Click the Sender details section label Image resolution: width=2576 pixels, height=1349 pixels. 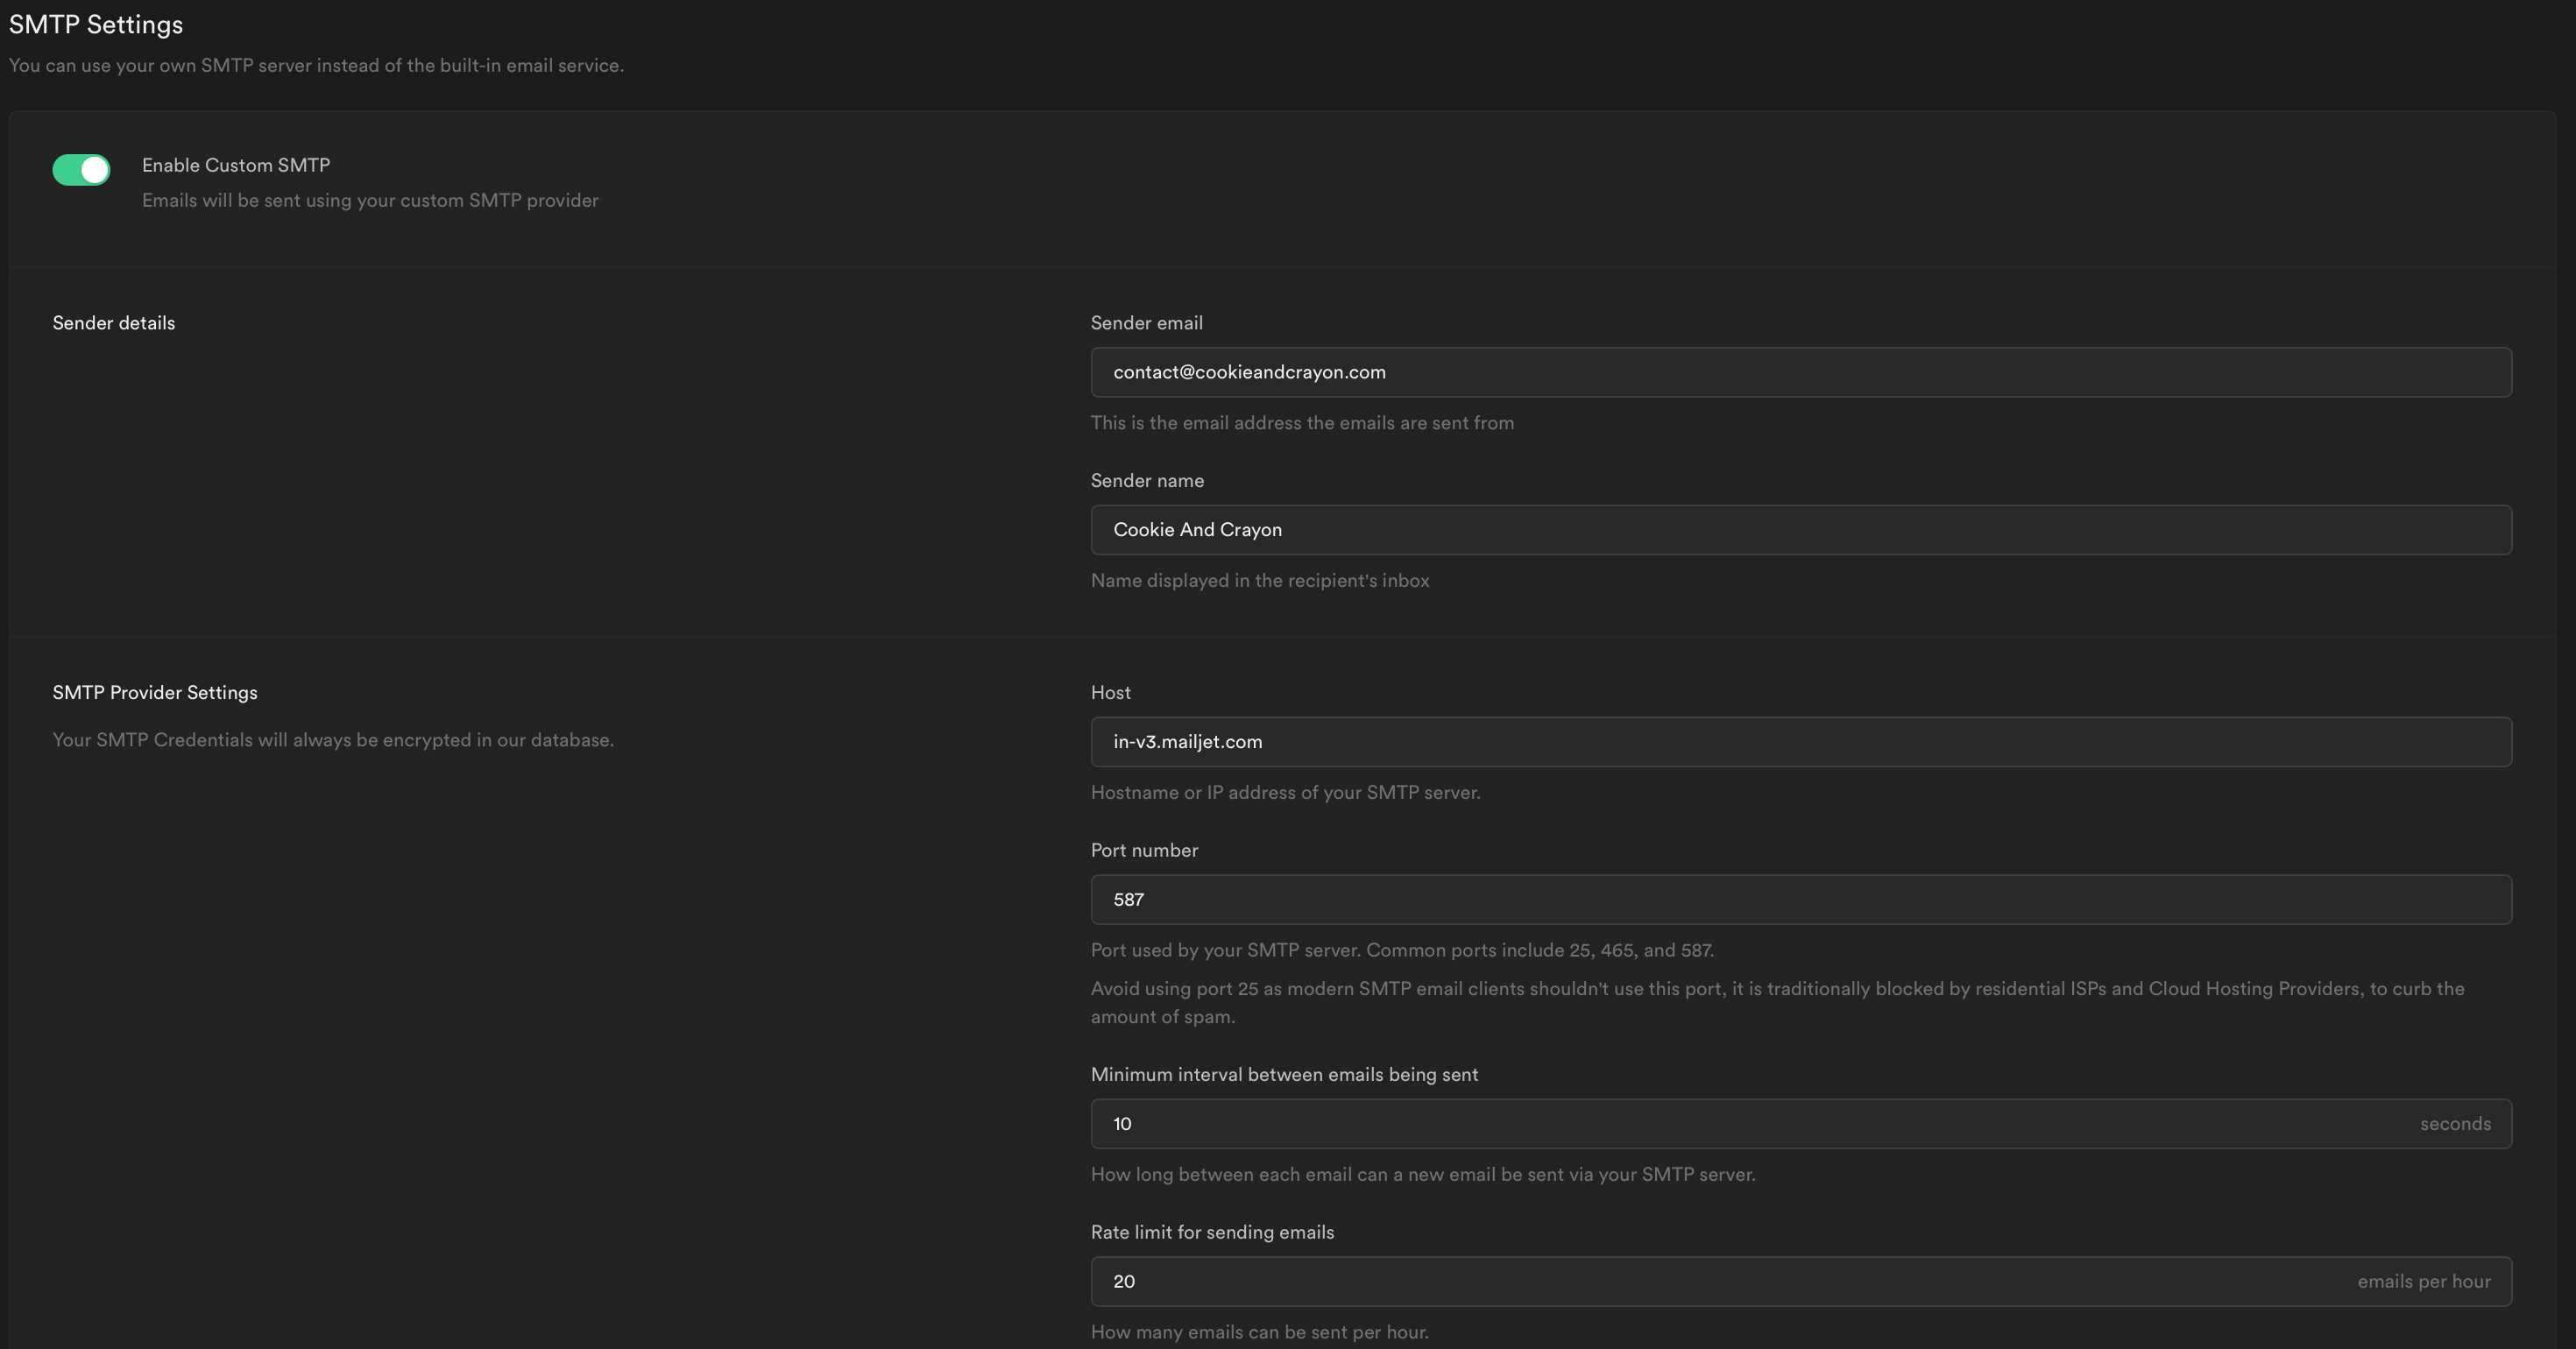(x=113, y=322)
